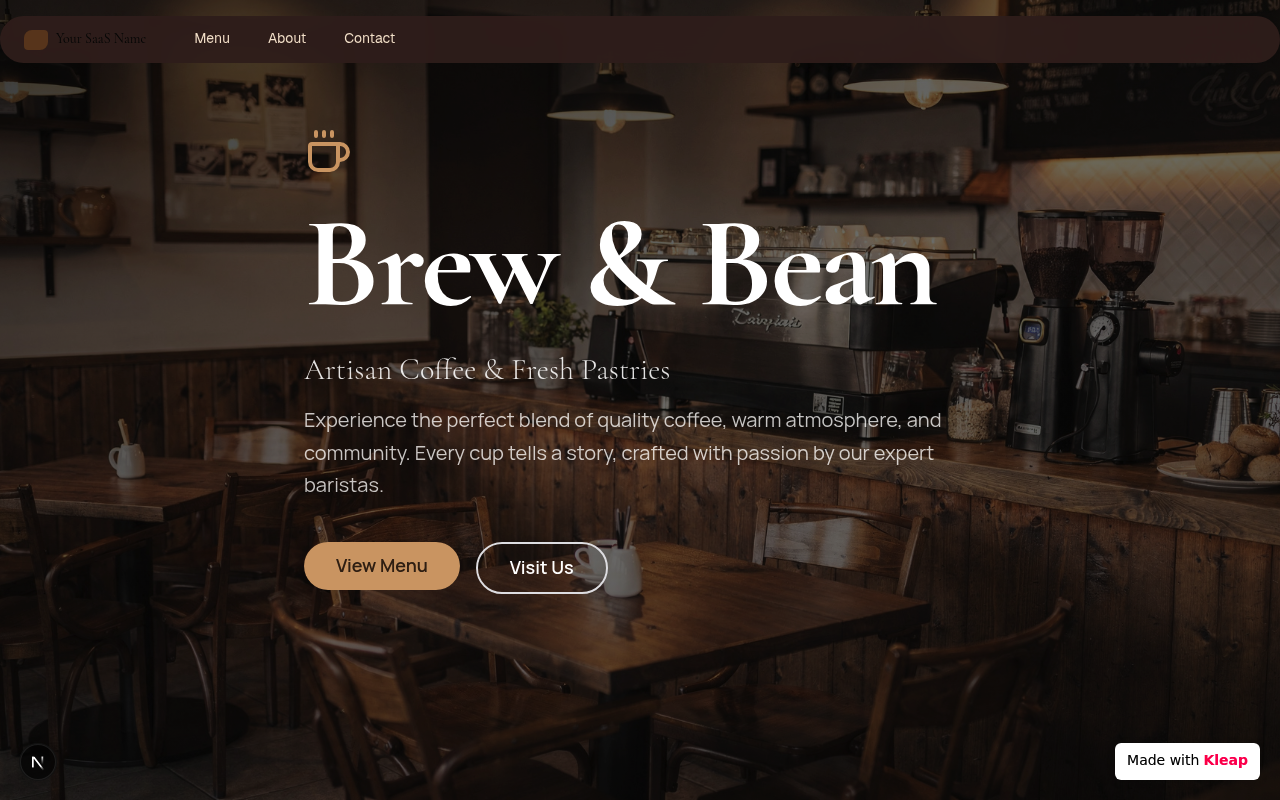Click the View Menu button
Screen dimensions: 1280x800
click(382, 566)
